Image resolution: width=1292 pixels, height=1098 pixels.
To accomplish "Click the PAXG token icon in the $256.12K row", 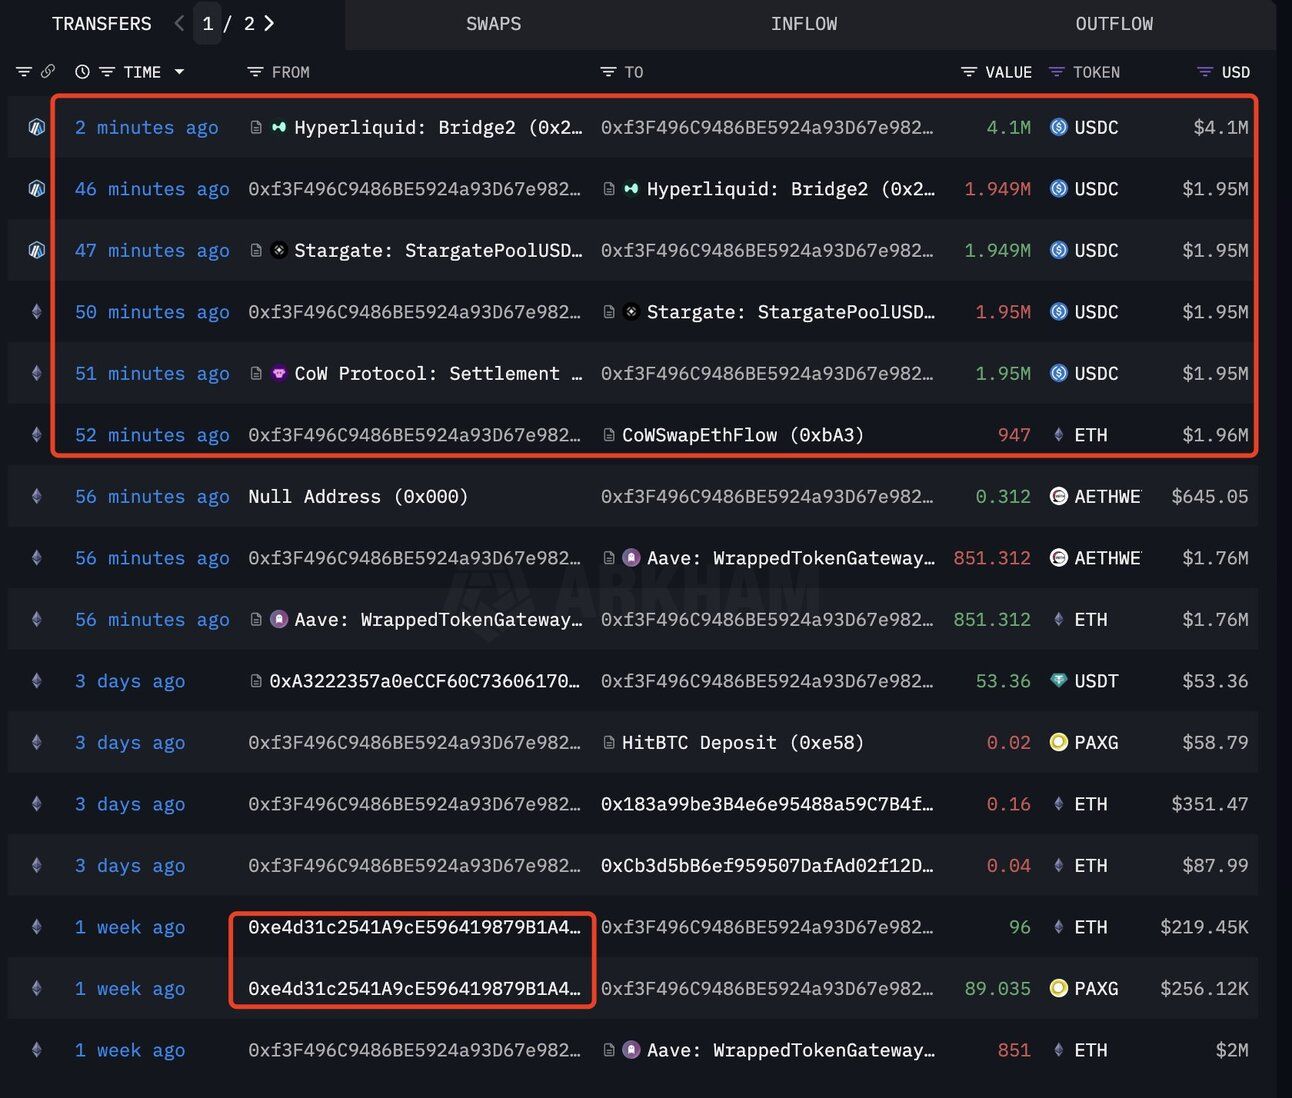I will tap(1058, 988).
